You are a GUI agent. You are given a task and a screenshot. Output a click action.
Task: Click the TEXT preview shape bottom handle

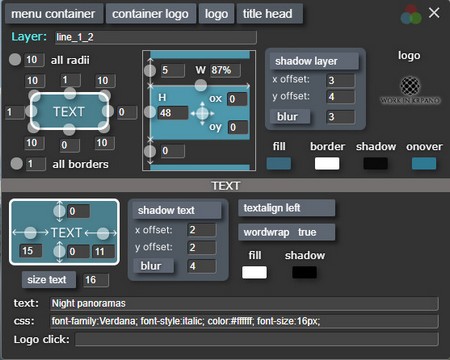pos(69,129)
